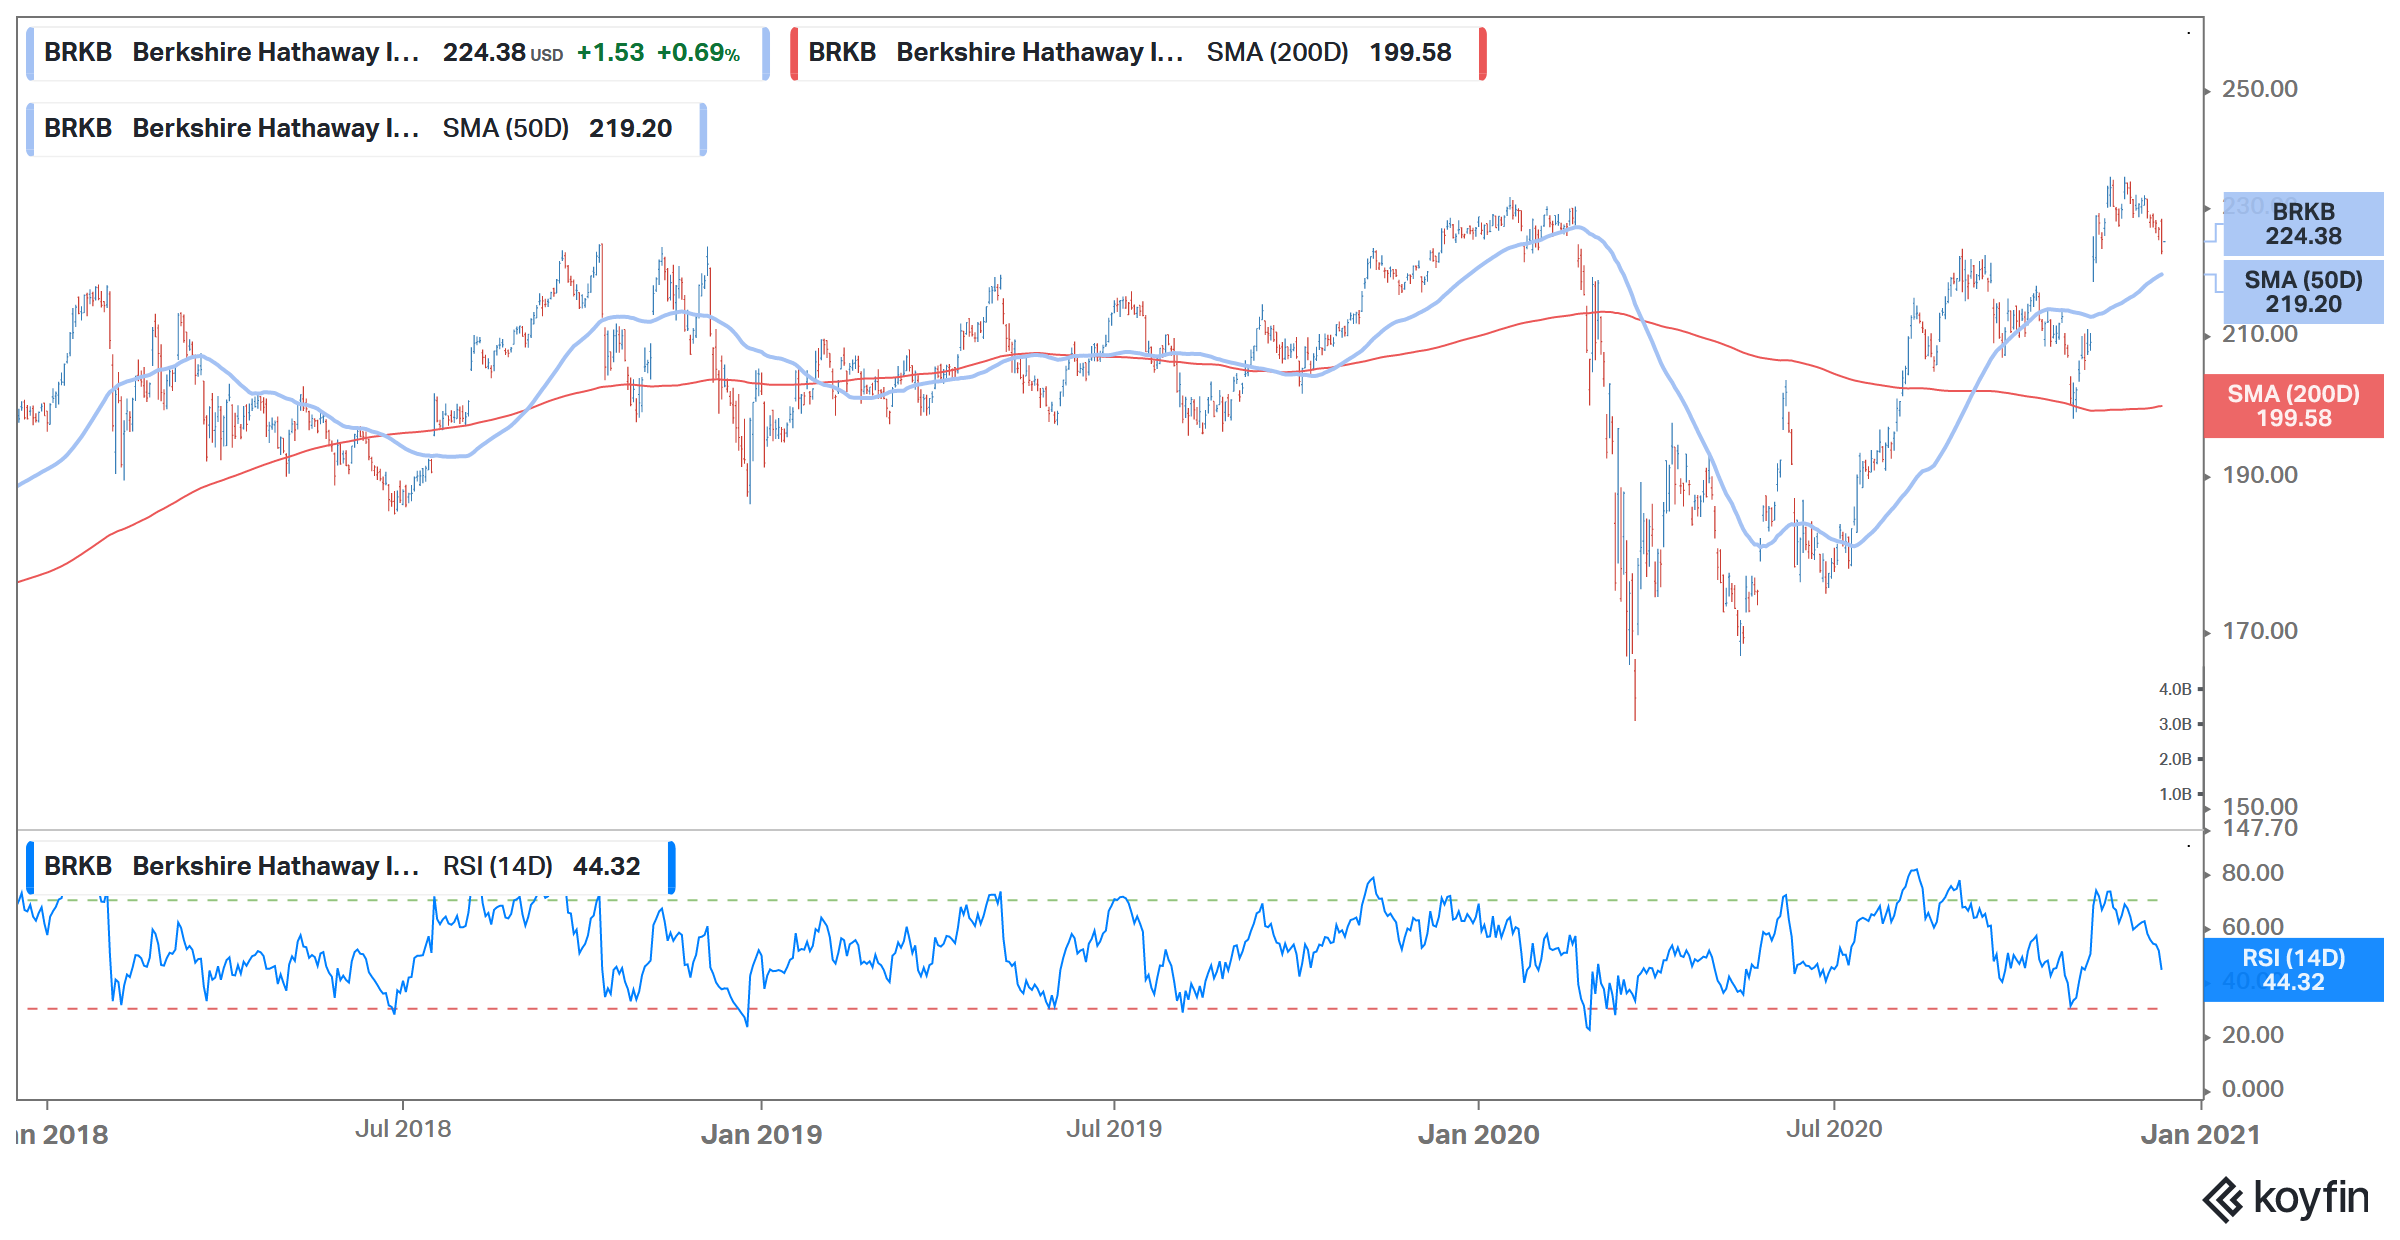Click the light blue SMA (50D) color bar
This screenshot has width=2400, height=1240.
tap(30, 129)
